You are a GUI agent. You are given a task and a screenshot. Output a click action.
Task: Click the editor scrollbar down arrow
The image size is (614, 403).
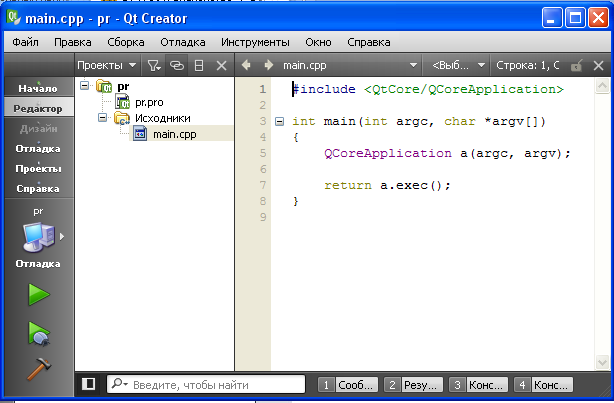(x=602, y=362)
